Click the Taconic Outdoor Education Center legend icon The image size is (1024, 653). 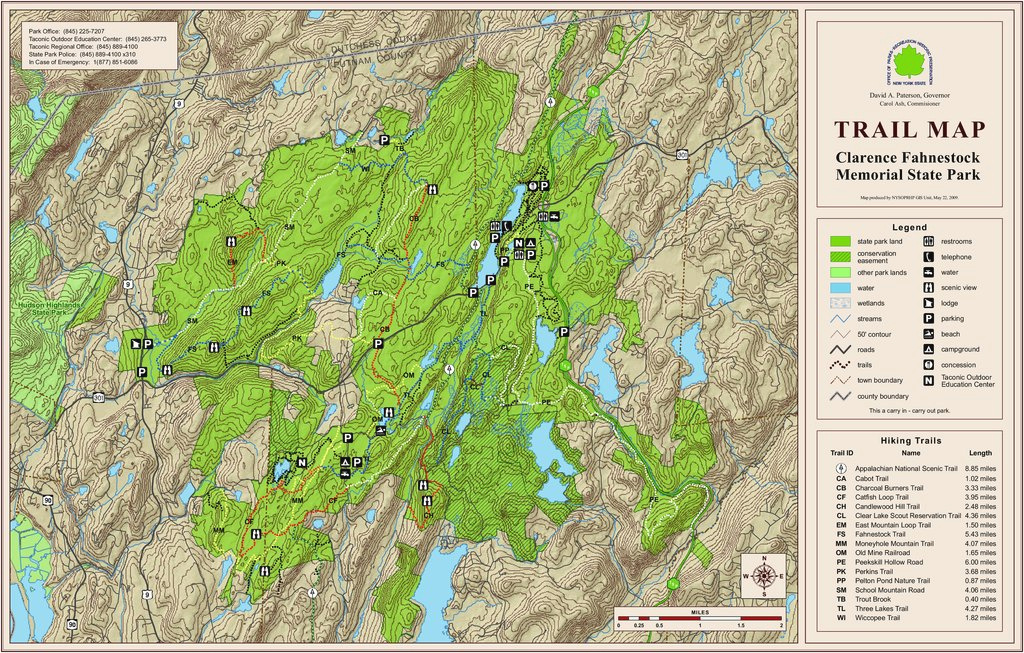point(929,380)
